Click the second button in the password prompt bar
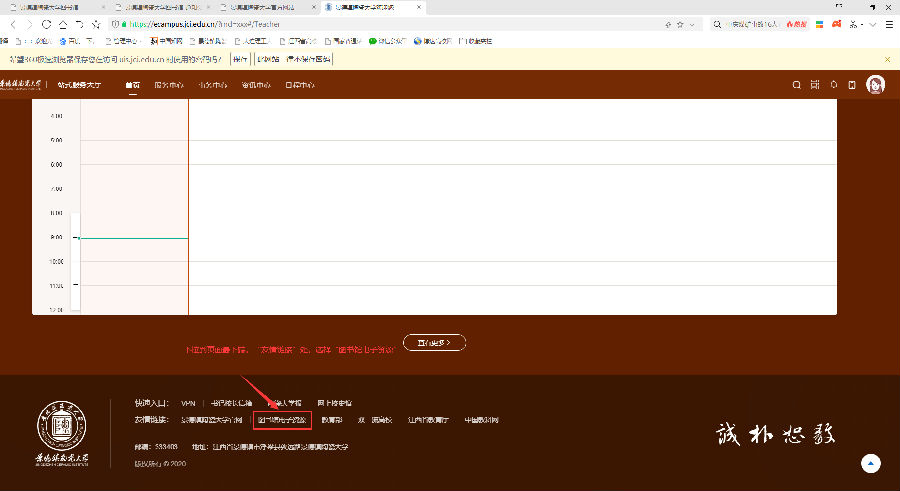900x491 pixels. pyautogui.click(x=293, y=59)
